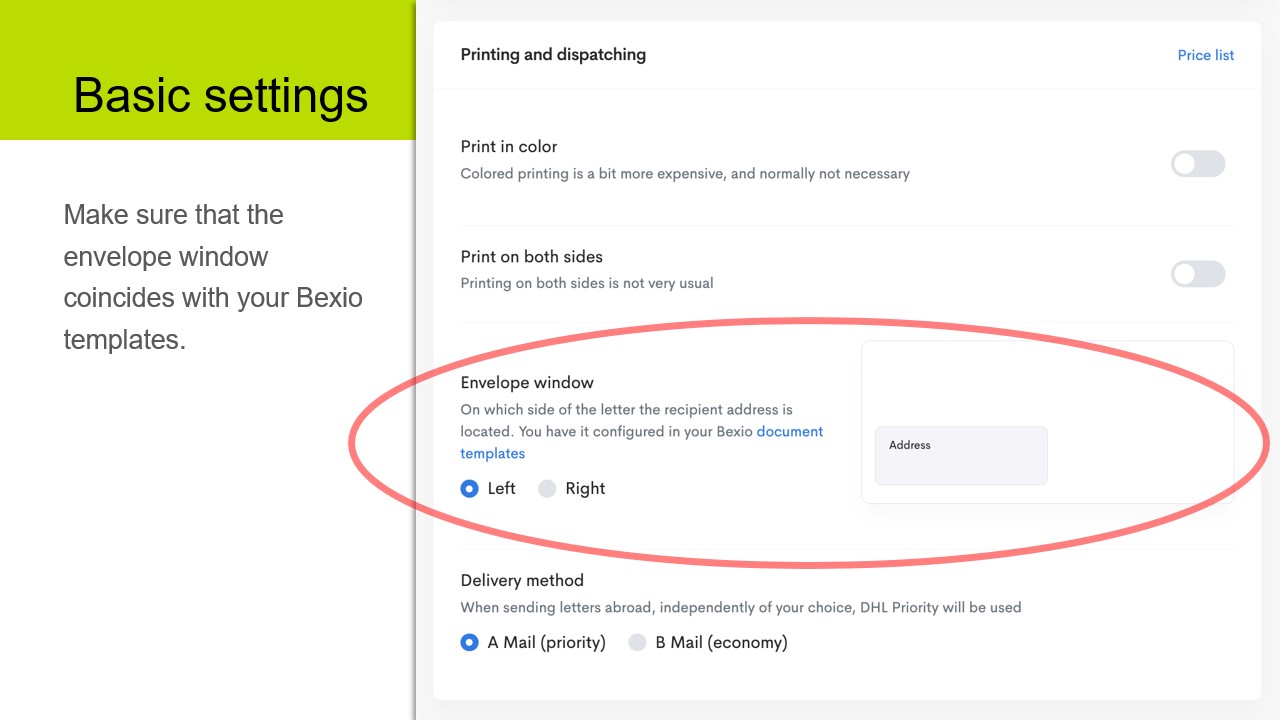Click the slide note about Bexio templates
The width and height of the screenshot is (1280, 720).
click(x=212, y=277)
